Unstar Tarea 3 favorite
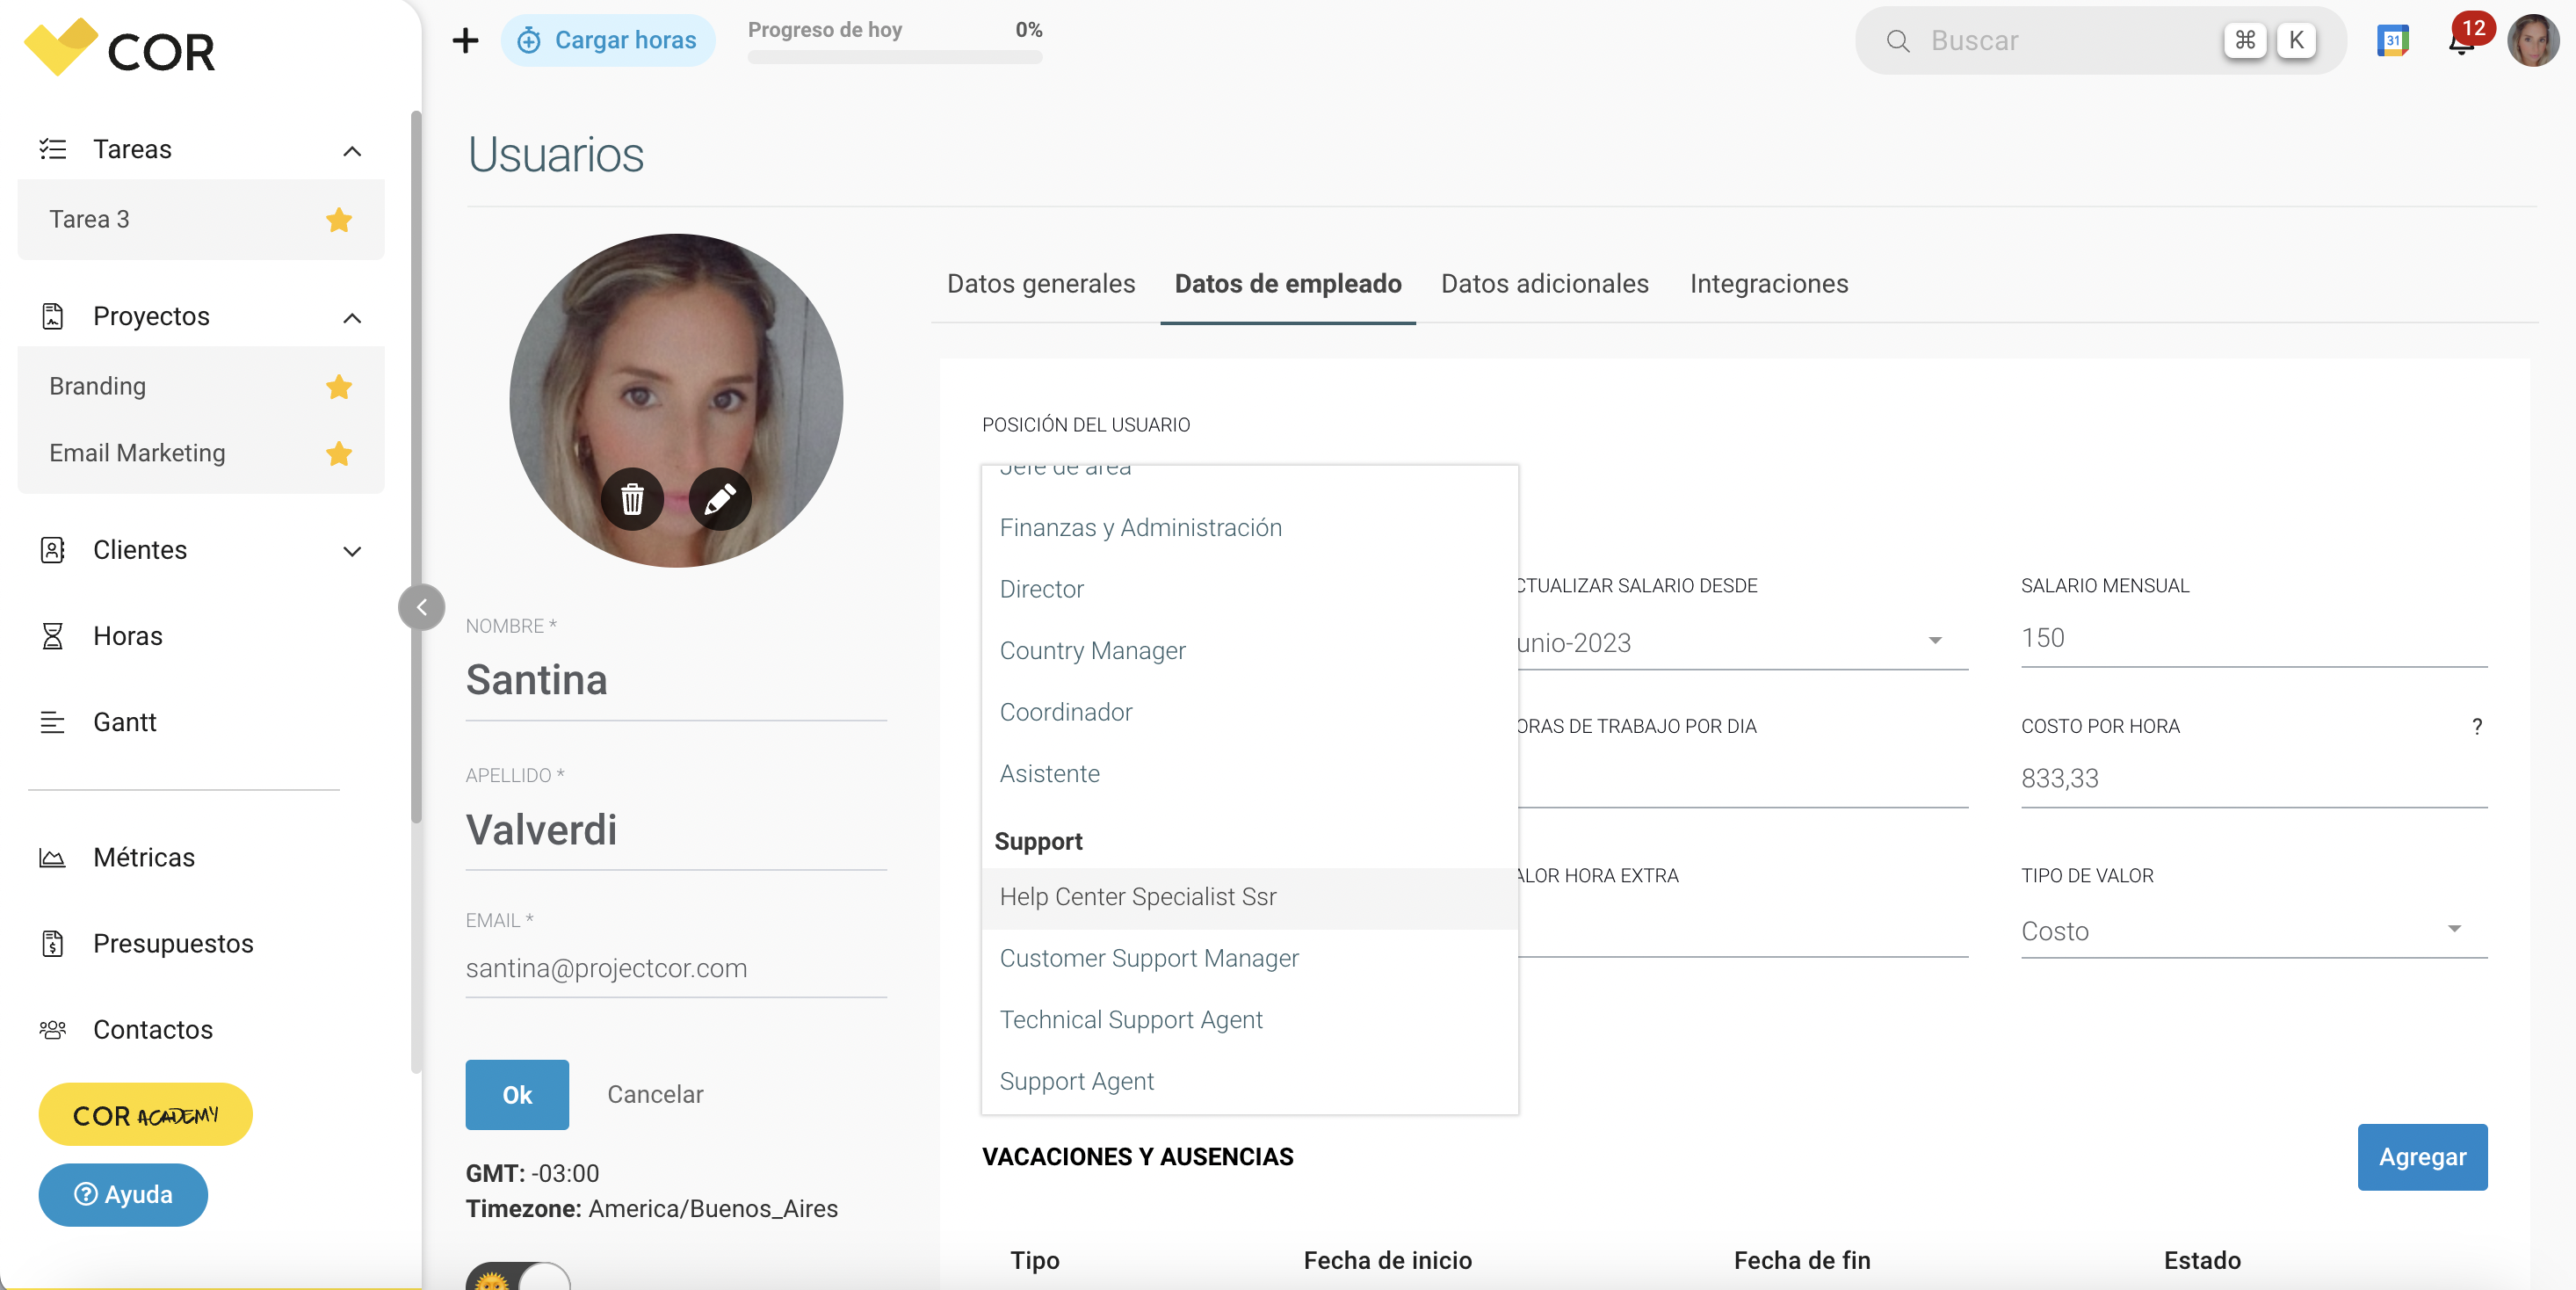Image resolution: width=2576 pixels, height=1290 pixels. [x=339, y=219]
